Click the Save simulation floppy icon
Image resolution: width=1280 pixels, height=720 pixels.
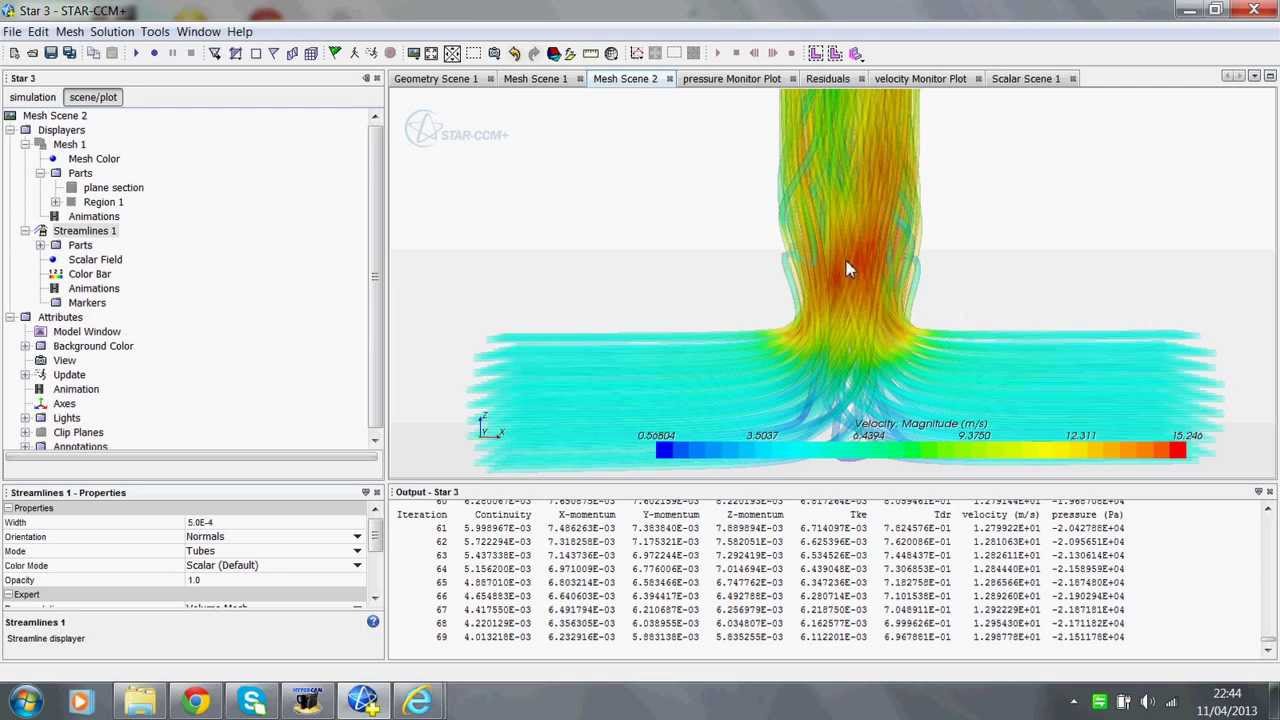coord(51,53)
